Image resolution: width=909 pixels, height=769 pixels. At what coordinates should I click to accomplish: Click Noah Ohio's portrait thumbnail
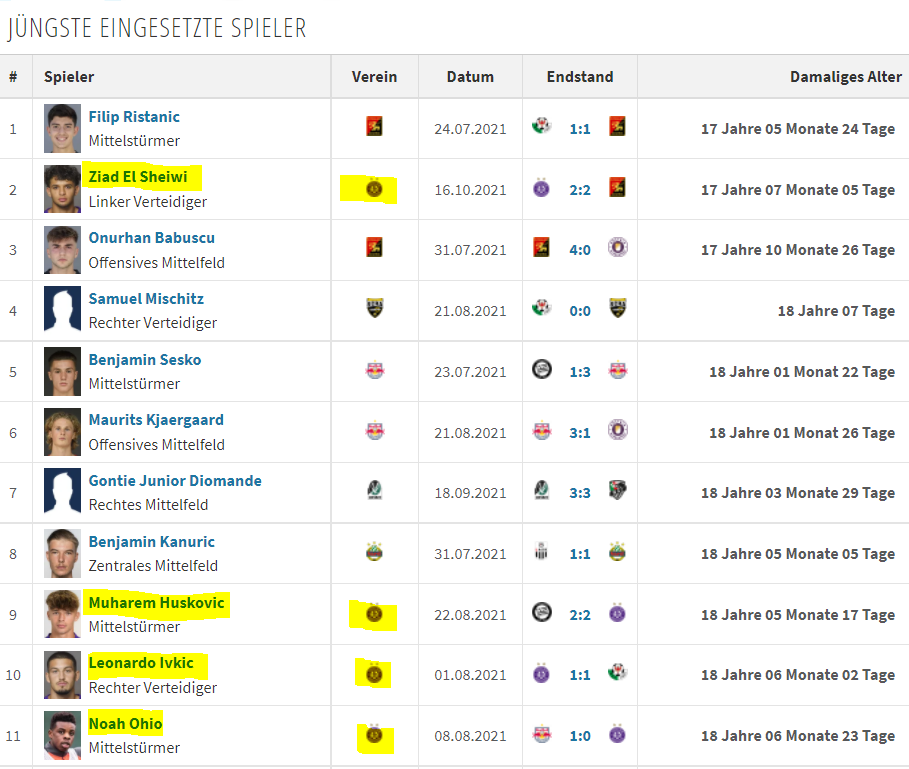tap(62, 735)
